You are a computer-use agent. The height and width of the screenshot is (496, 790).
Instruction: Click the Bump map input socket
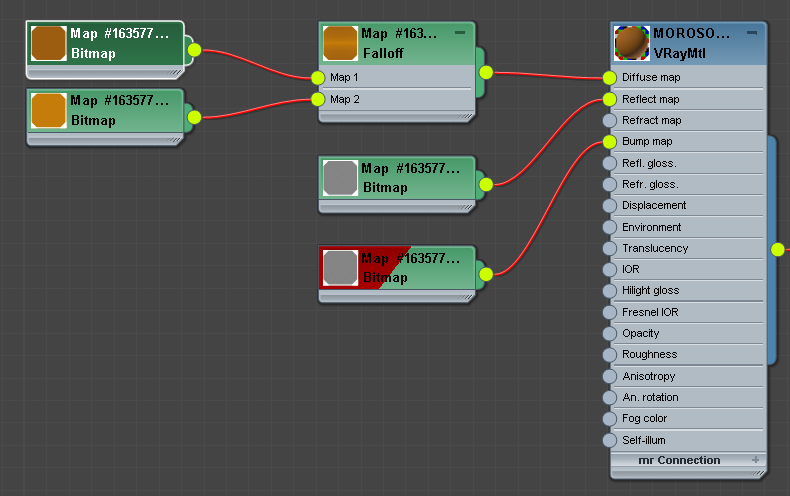click(x=610, y=142)
